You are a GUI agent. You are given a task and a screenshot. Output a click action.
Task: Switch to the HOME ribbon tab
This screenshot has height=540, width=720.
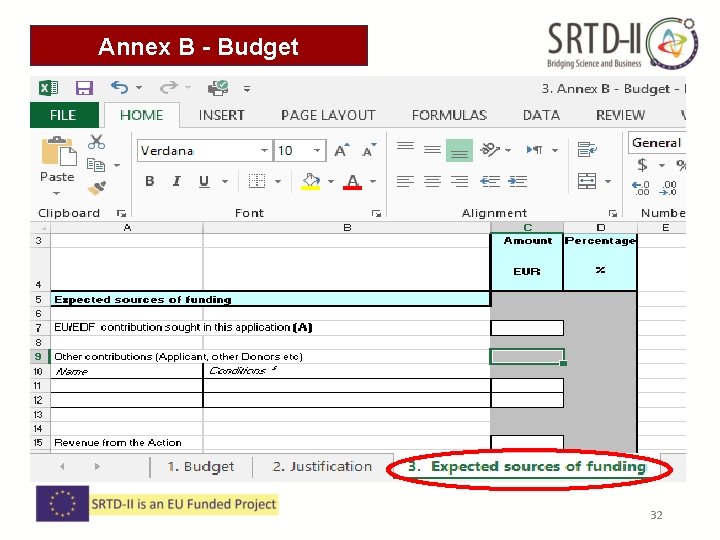[141, 115]
